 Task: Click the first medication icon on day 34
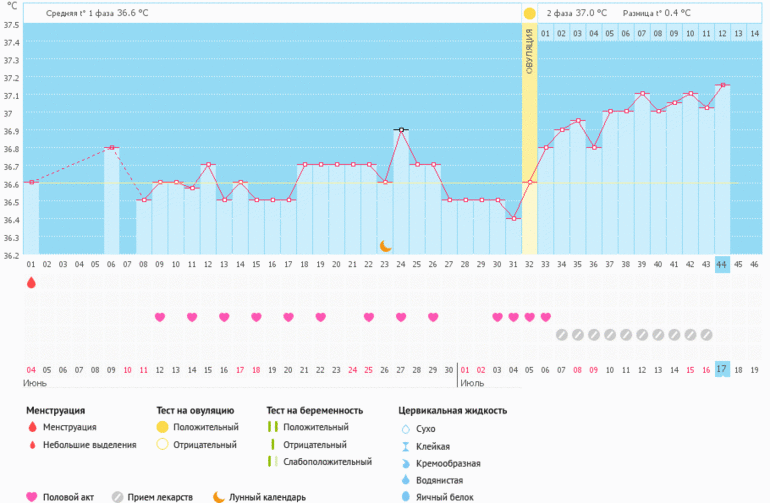[x=561, y=334]
